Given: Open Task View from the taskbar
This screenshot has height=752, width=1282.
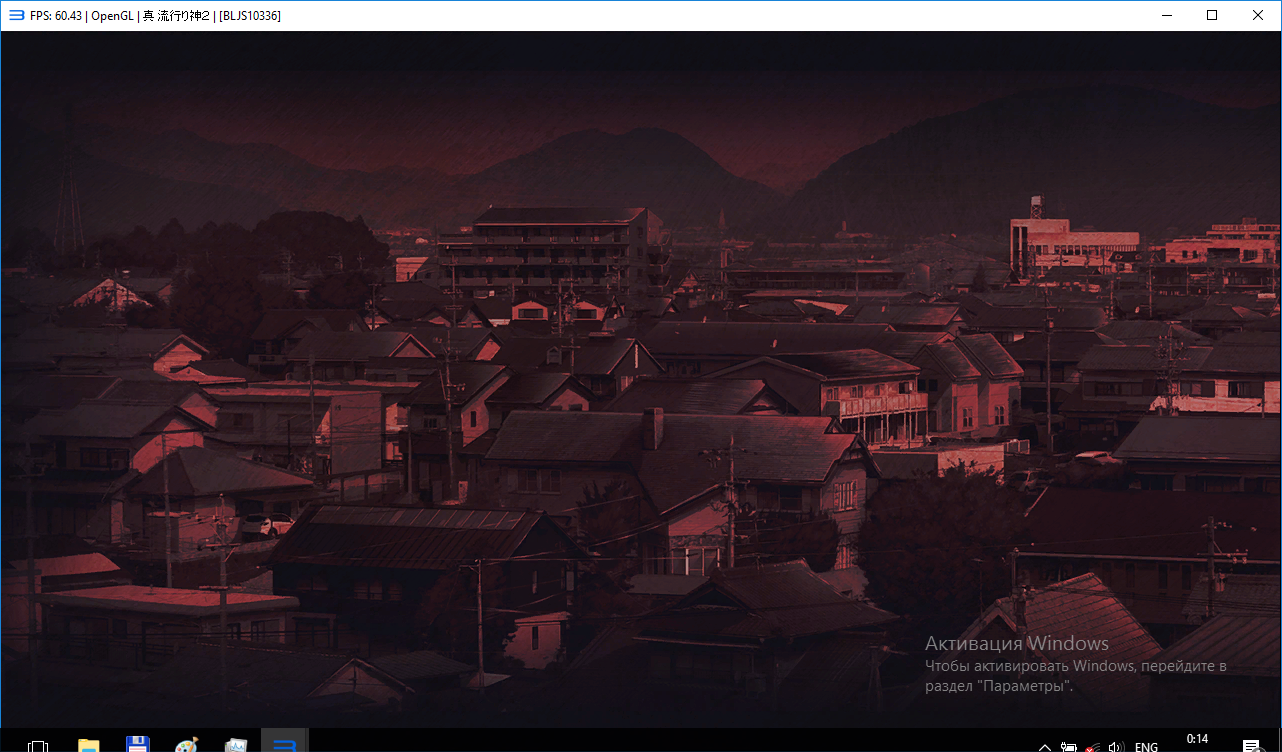Looking at the screenshot, I should [x=38, y=744].
